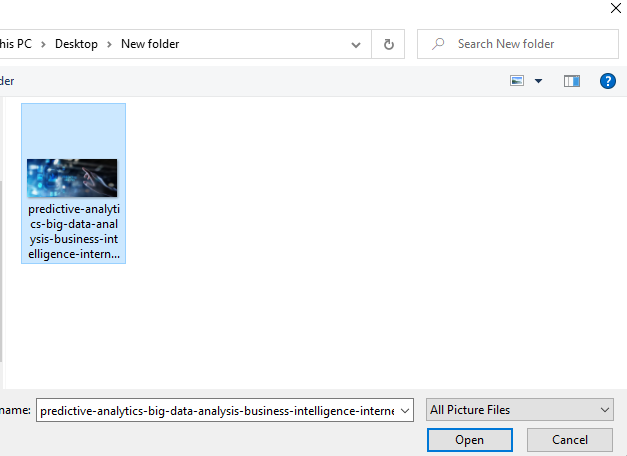Expand the chevron between Desktop and New folder
Screen dimensions: 627x456
point(110,44)
